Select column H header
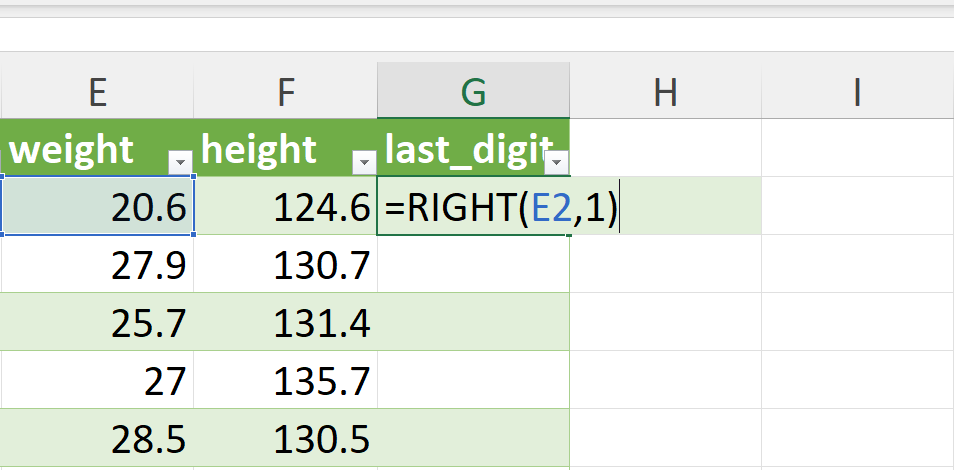This screenshot has width=954, height=470. [x=665, y=93]
